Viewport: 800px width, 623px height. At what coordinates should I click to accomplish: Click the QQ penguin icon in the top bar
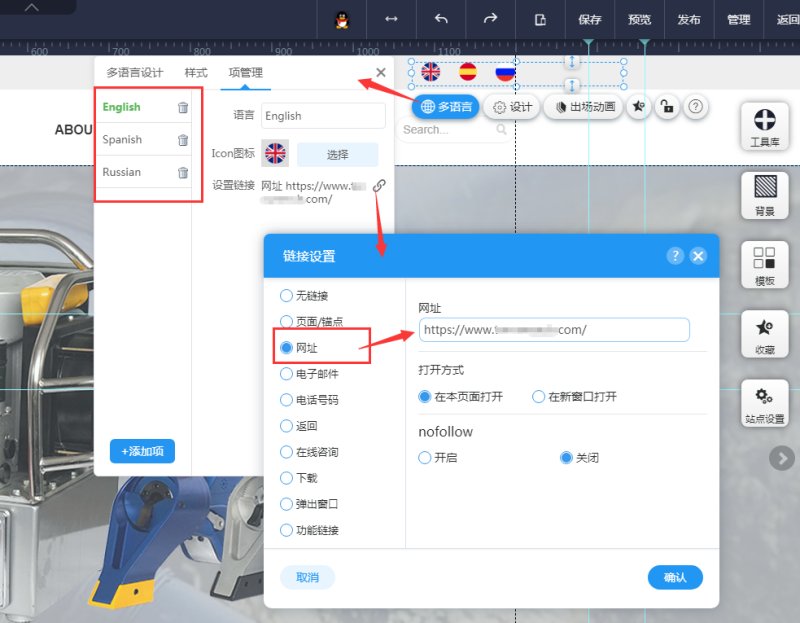point(342,20)
